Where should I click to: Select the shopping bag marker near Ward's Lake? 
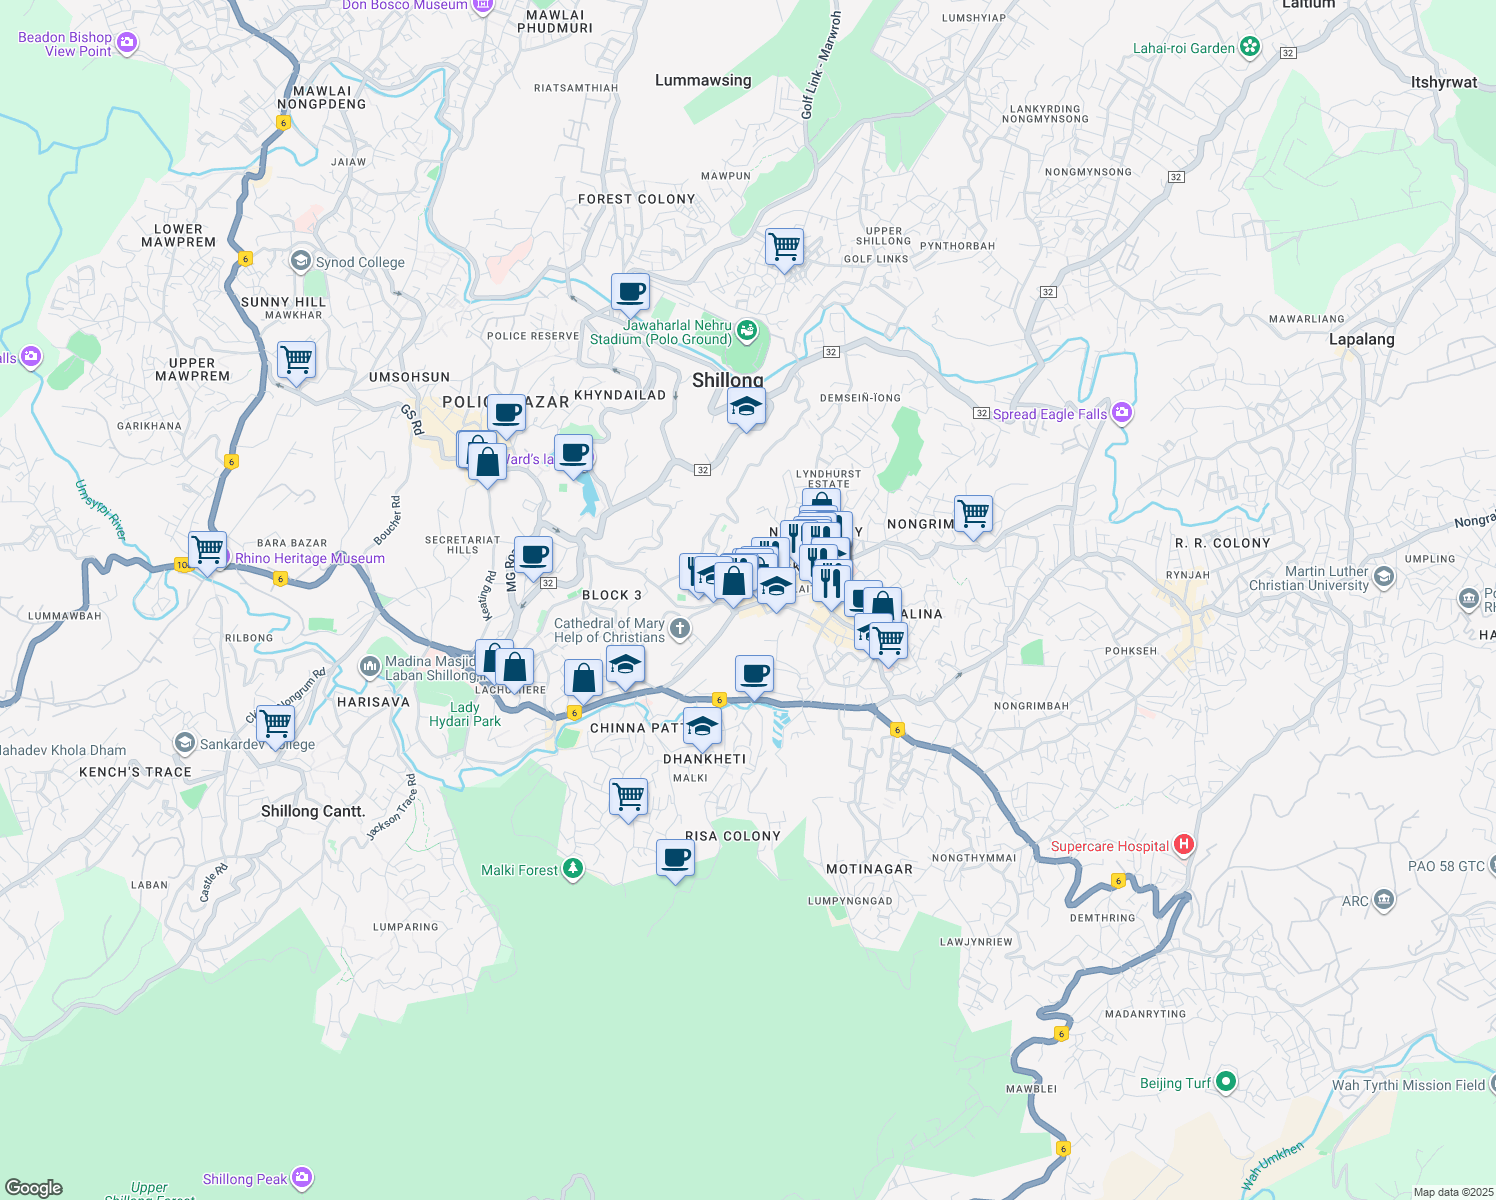click(x=486, y=460)
